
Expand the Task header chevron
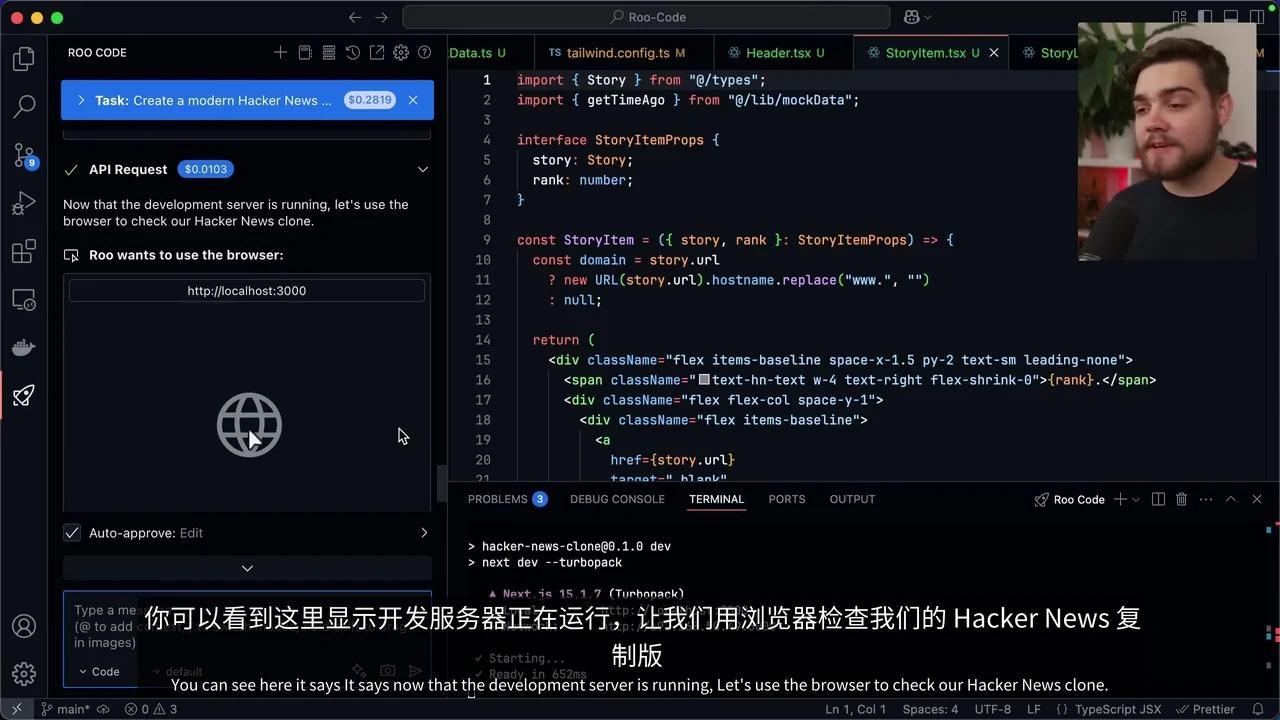81,100
